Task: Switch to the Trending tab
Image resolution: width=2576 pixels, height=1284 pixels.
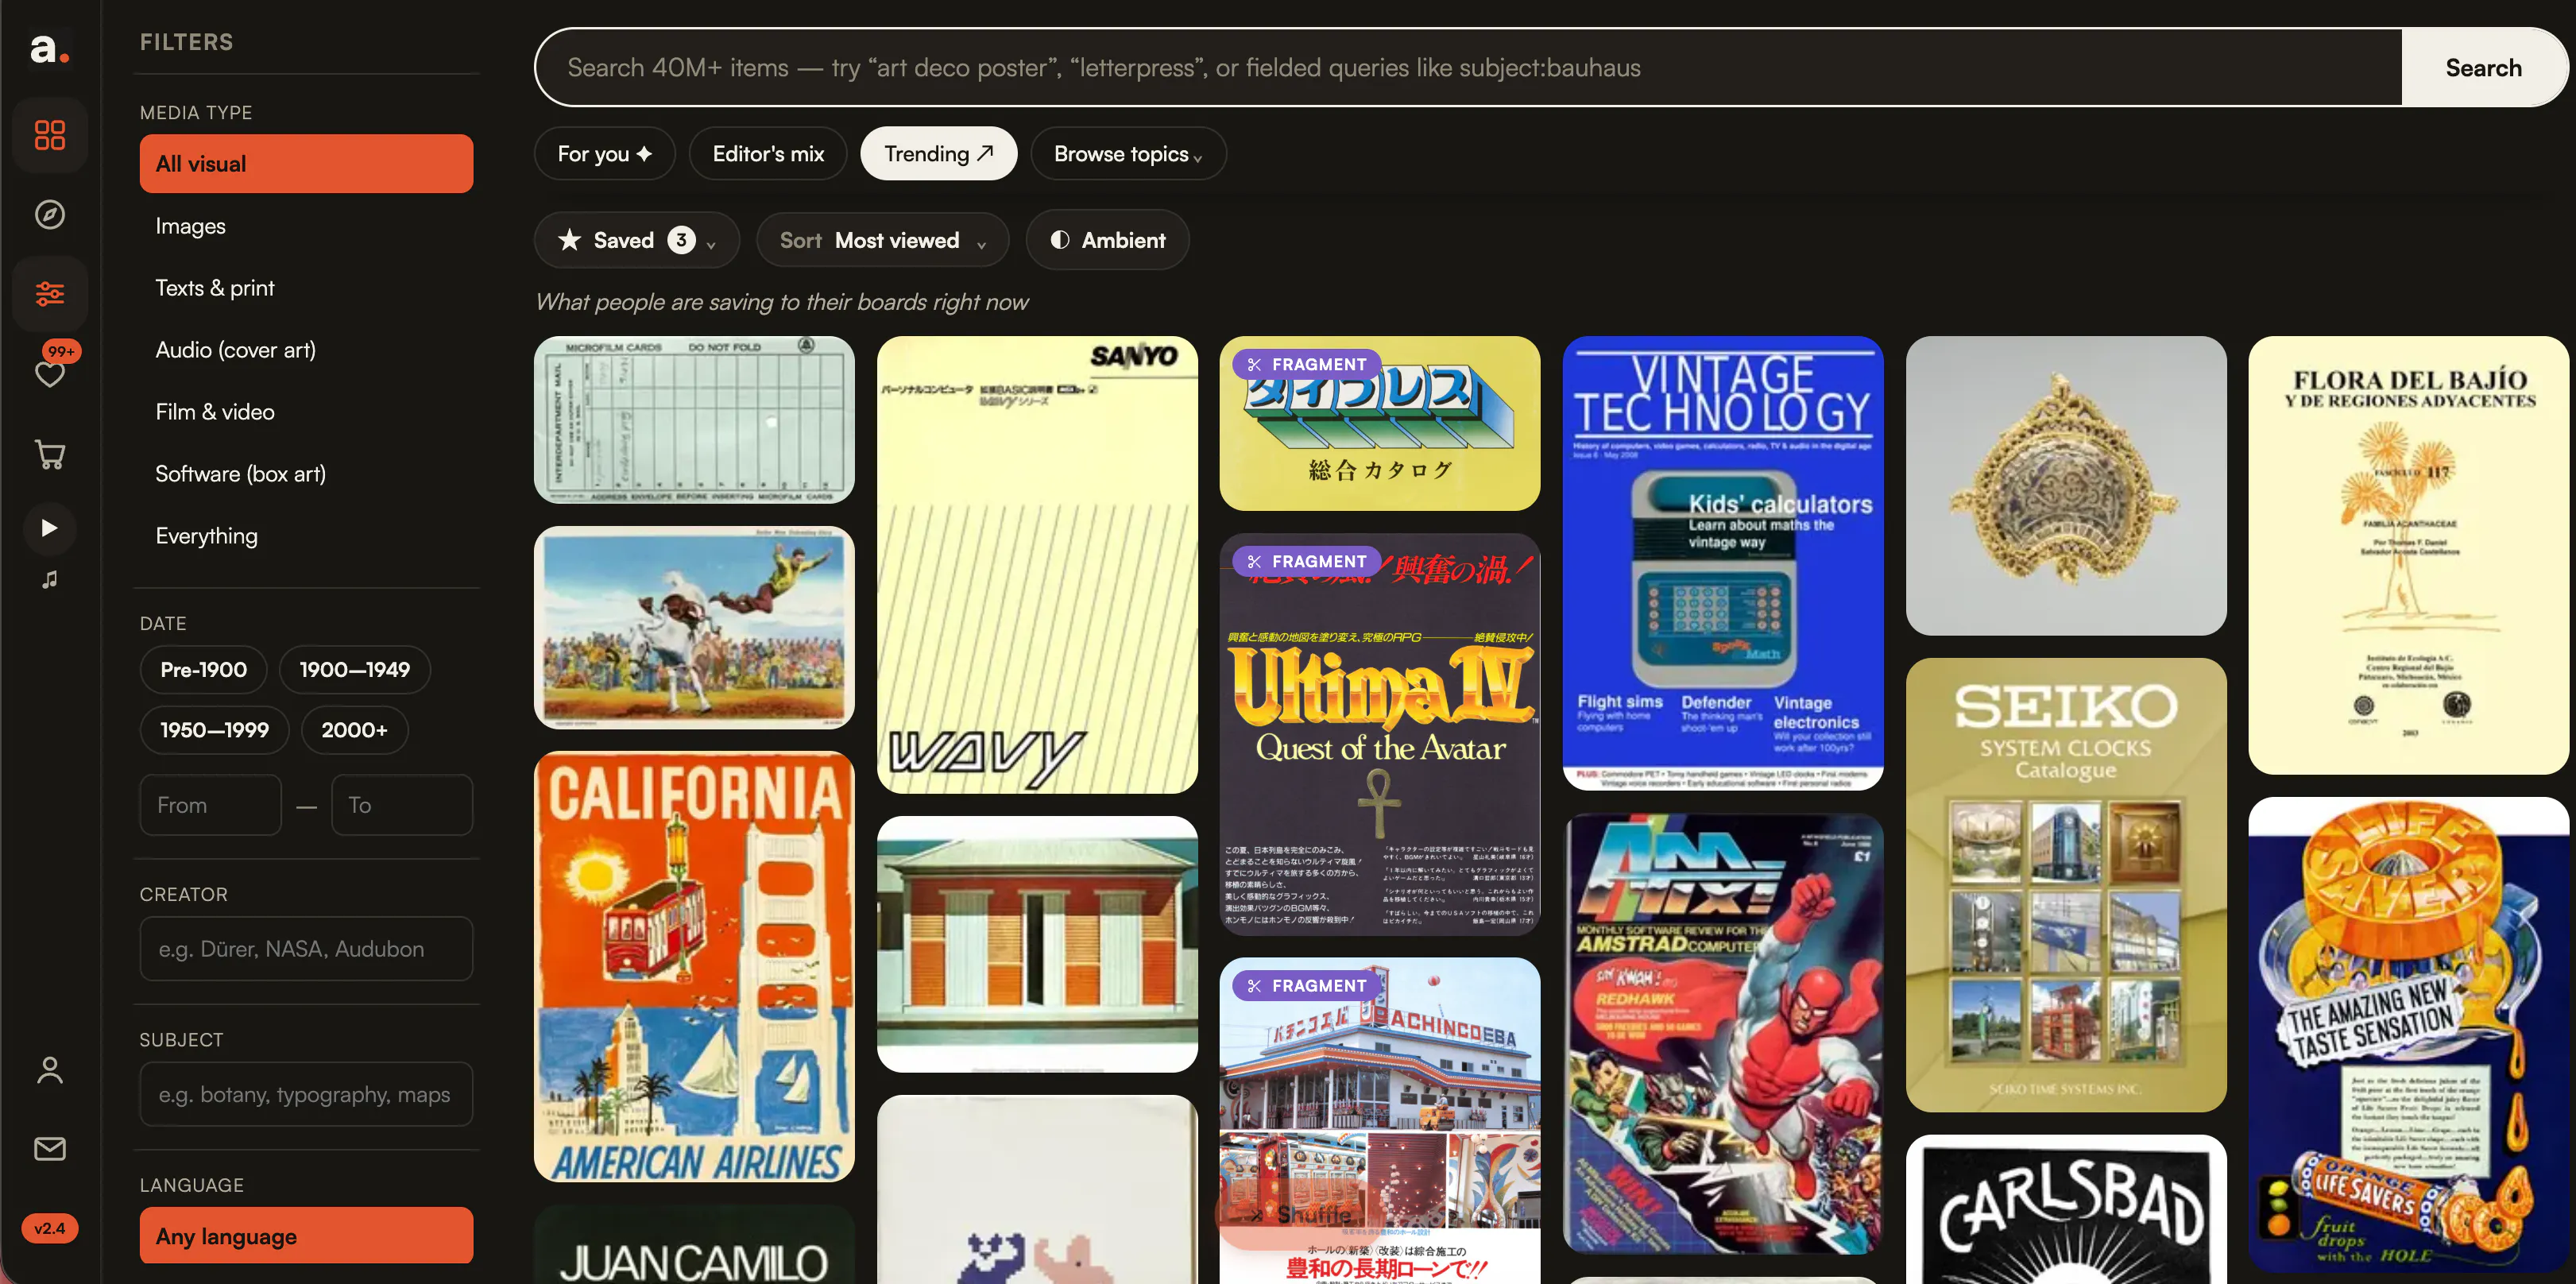Action: [x=939, y=154]
